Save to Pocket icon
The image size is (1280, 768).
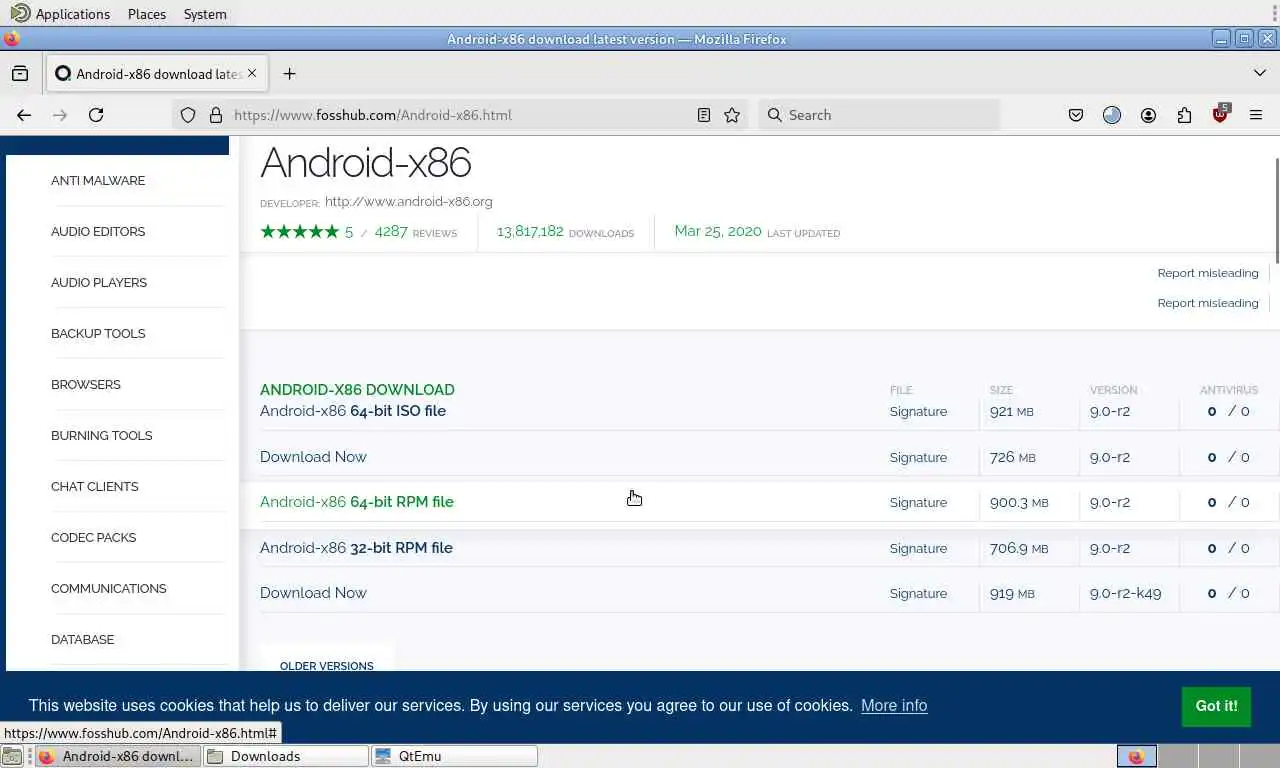(x=1076, y=115)
